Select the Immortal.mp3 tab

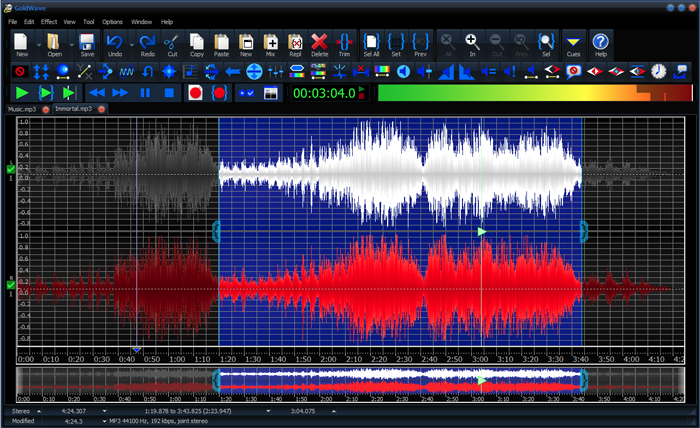(74, 109)
